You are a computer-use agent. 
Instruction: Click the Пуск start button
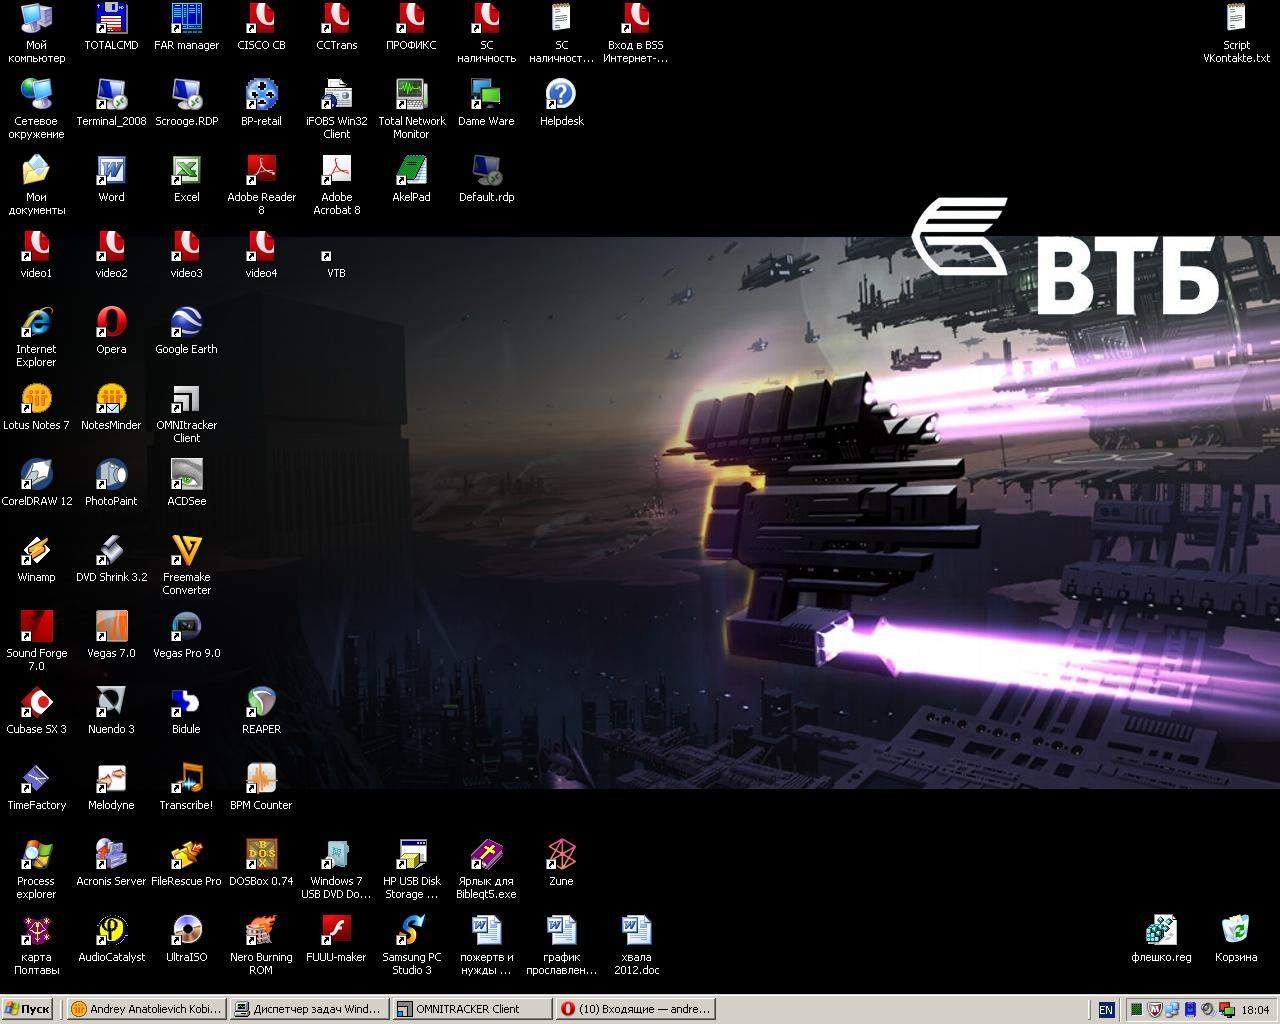click(x=28, y=1009)
